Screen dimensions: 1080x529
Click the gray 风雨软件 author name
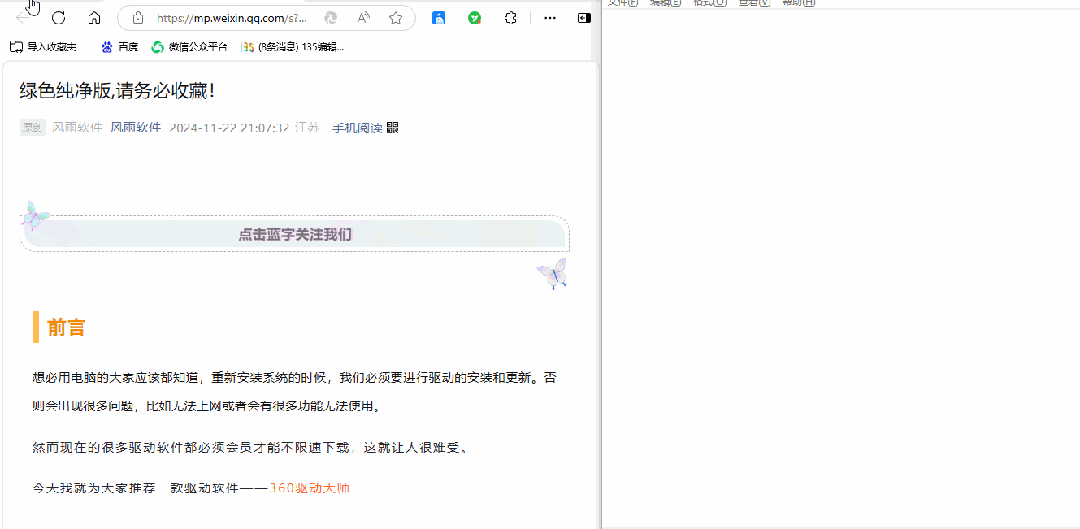click(77, 127)
